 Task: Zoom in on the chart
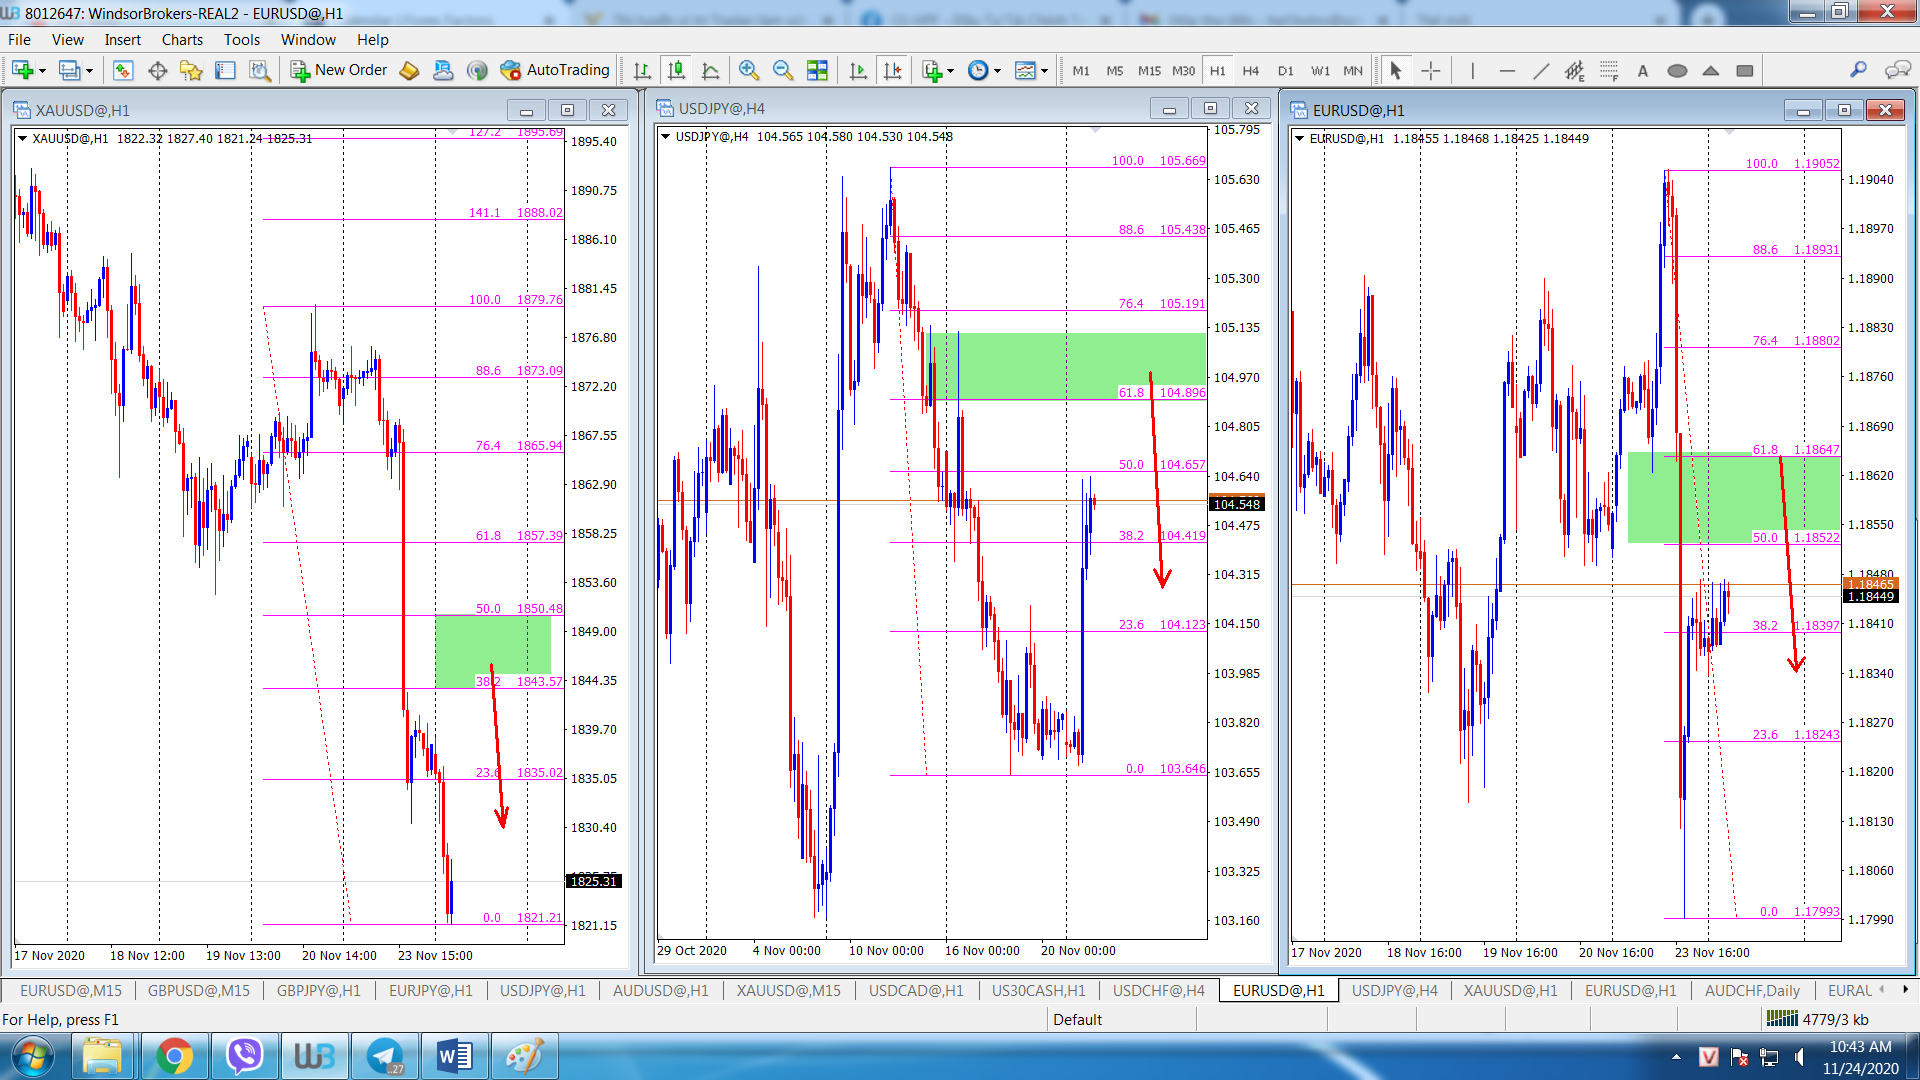[x=749, y=70]
